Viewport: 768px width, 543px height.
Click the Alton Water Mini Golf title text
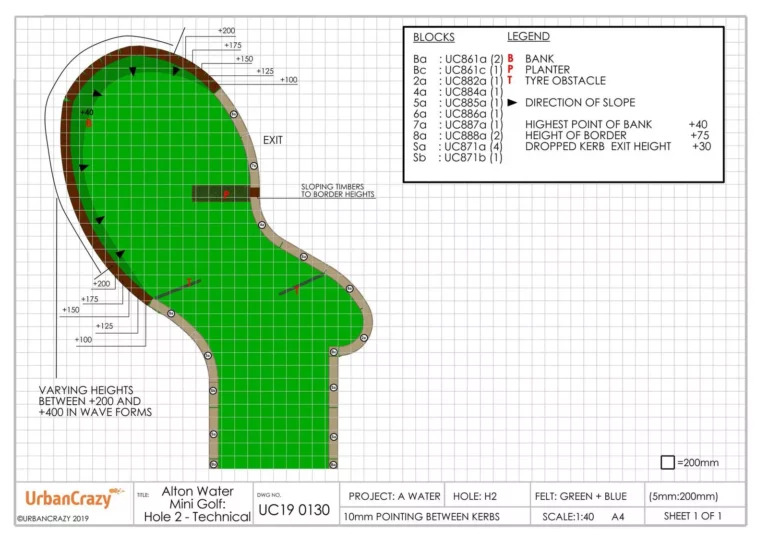pos(197,504)
